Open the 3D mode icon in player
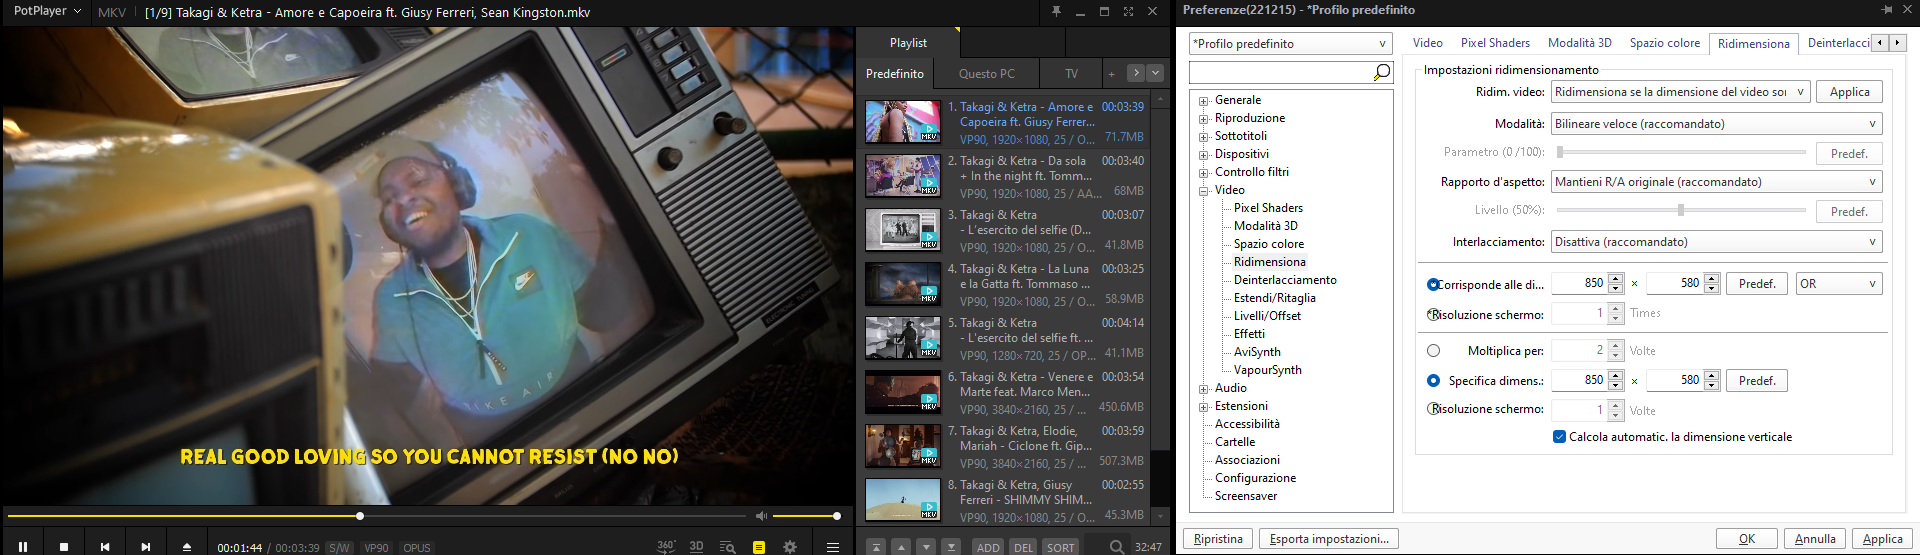 pyautogui.click(x=697, y=546)
